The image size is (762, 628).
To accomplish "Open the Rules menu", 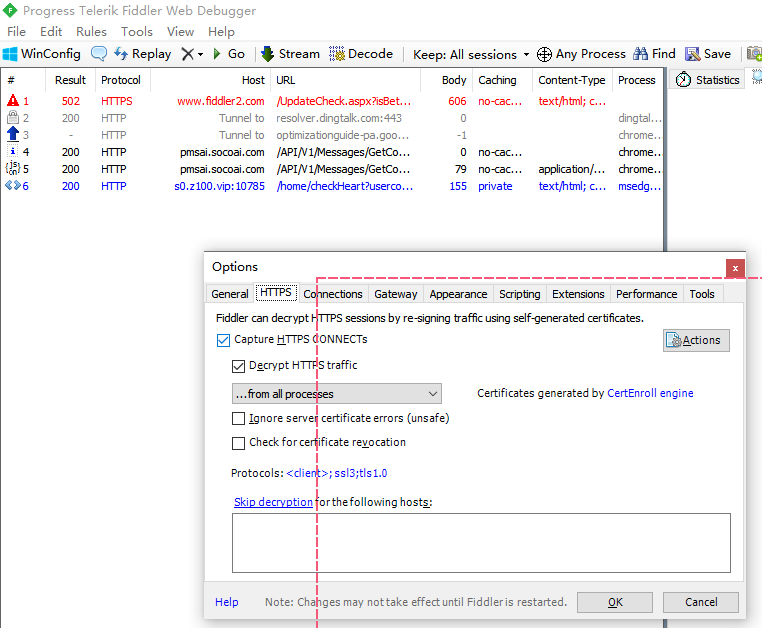I will pos(91,32).
